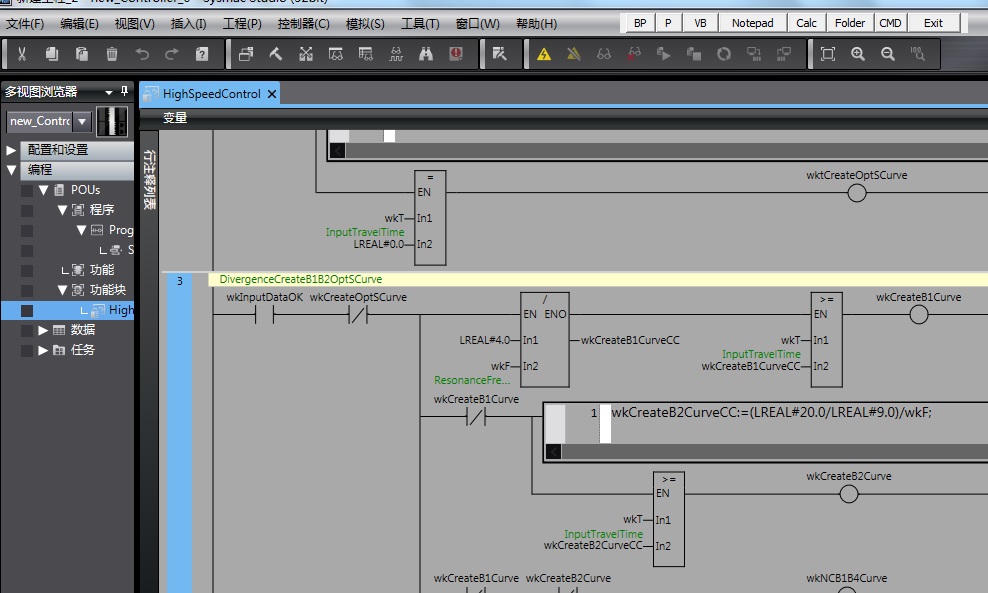Toggle the square marker beside 任务

[x=27, y=350]
